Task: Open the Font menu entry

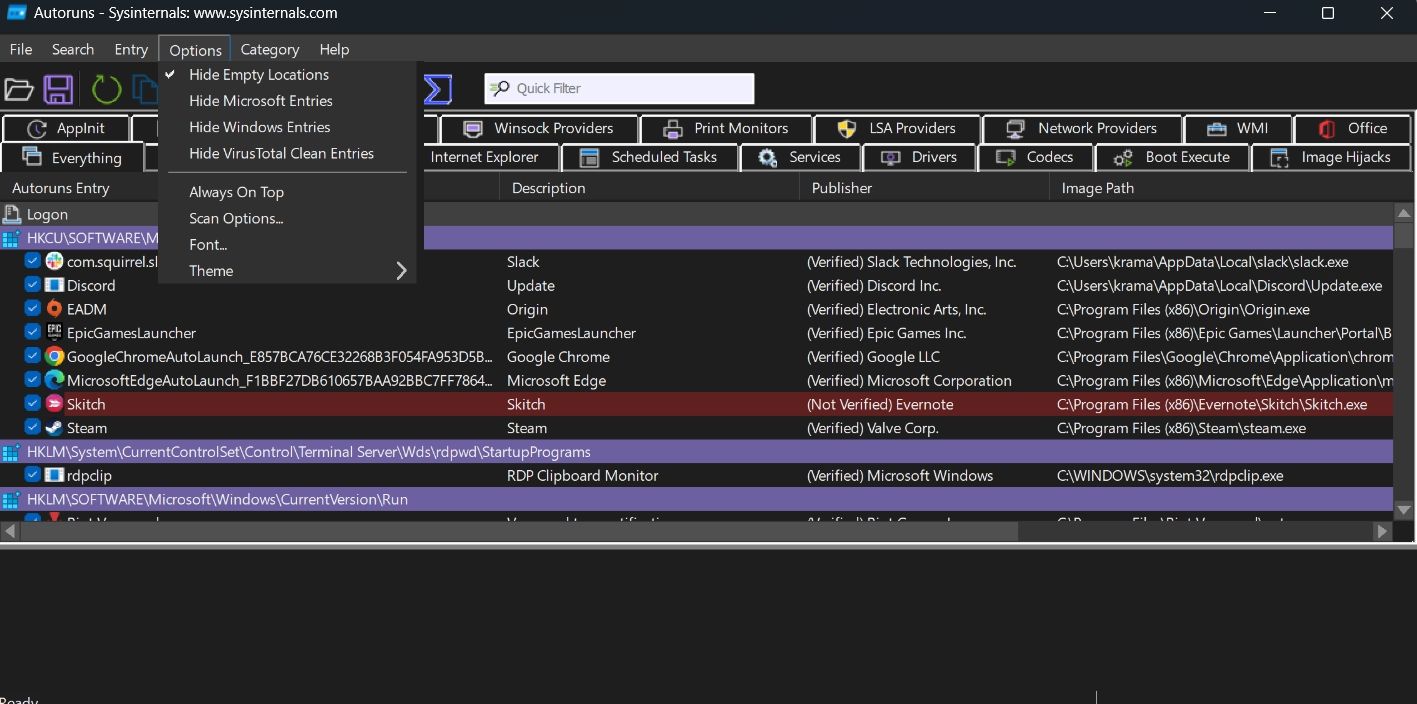Action: tap(286, 244)
